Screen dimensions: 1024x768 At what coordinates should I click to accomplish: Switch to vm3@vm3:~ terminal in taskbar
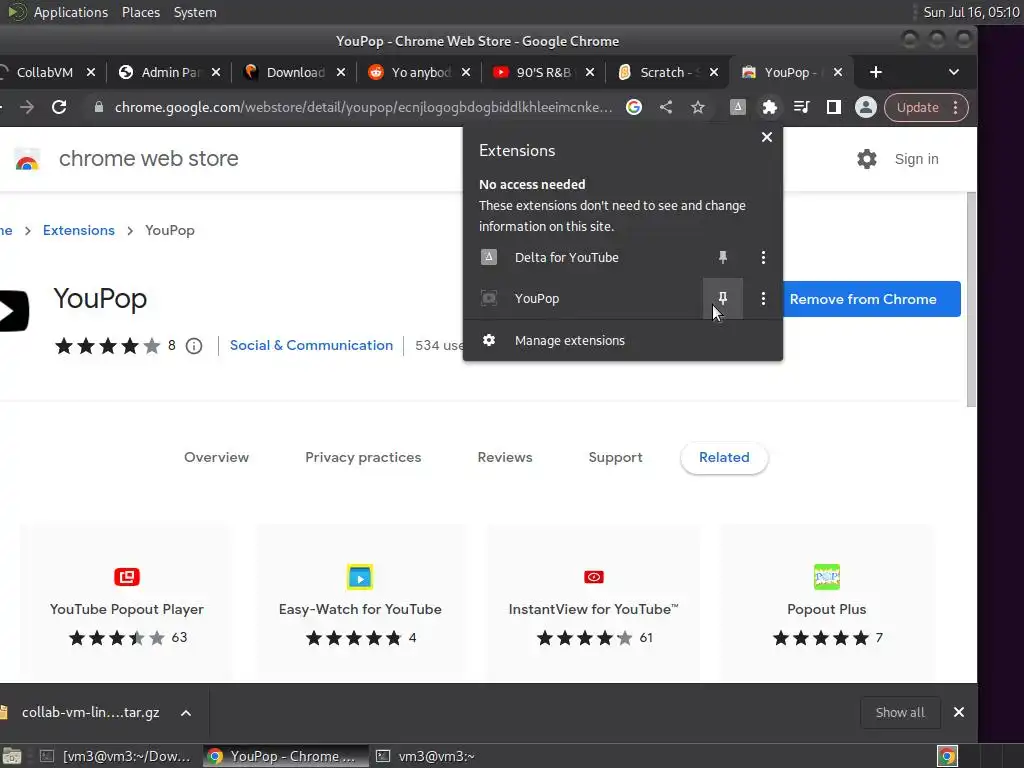(x=426, y=756)
